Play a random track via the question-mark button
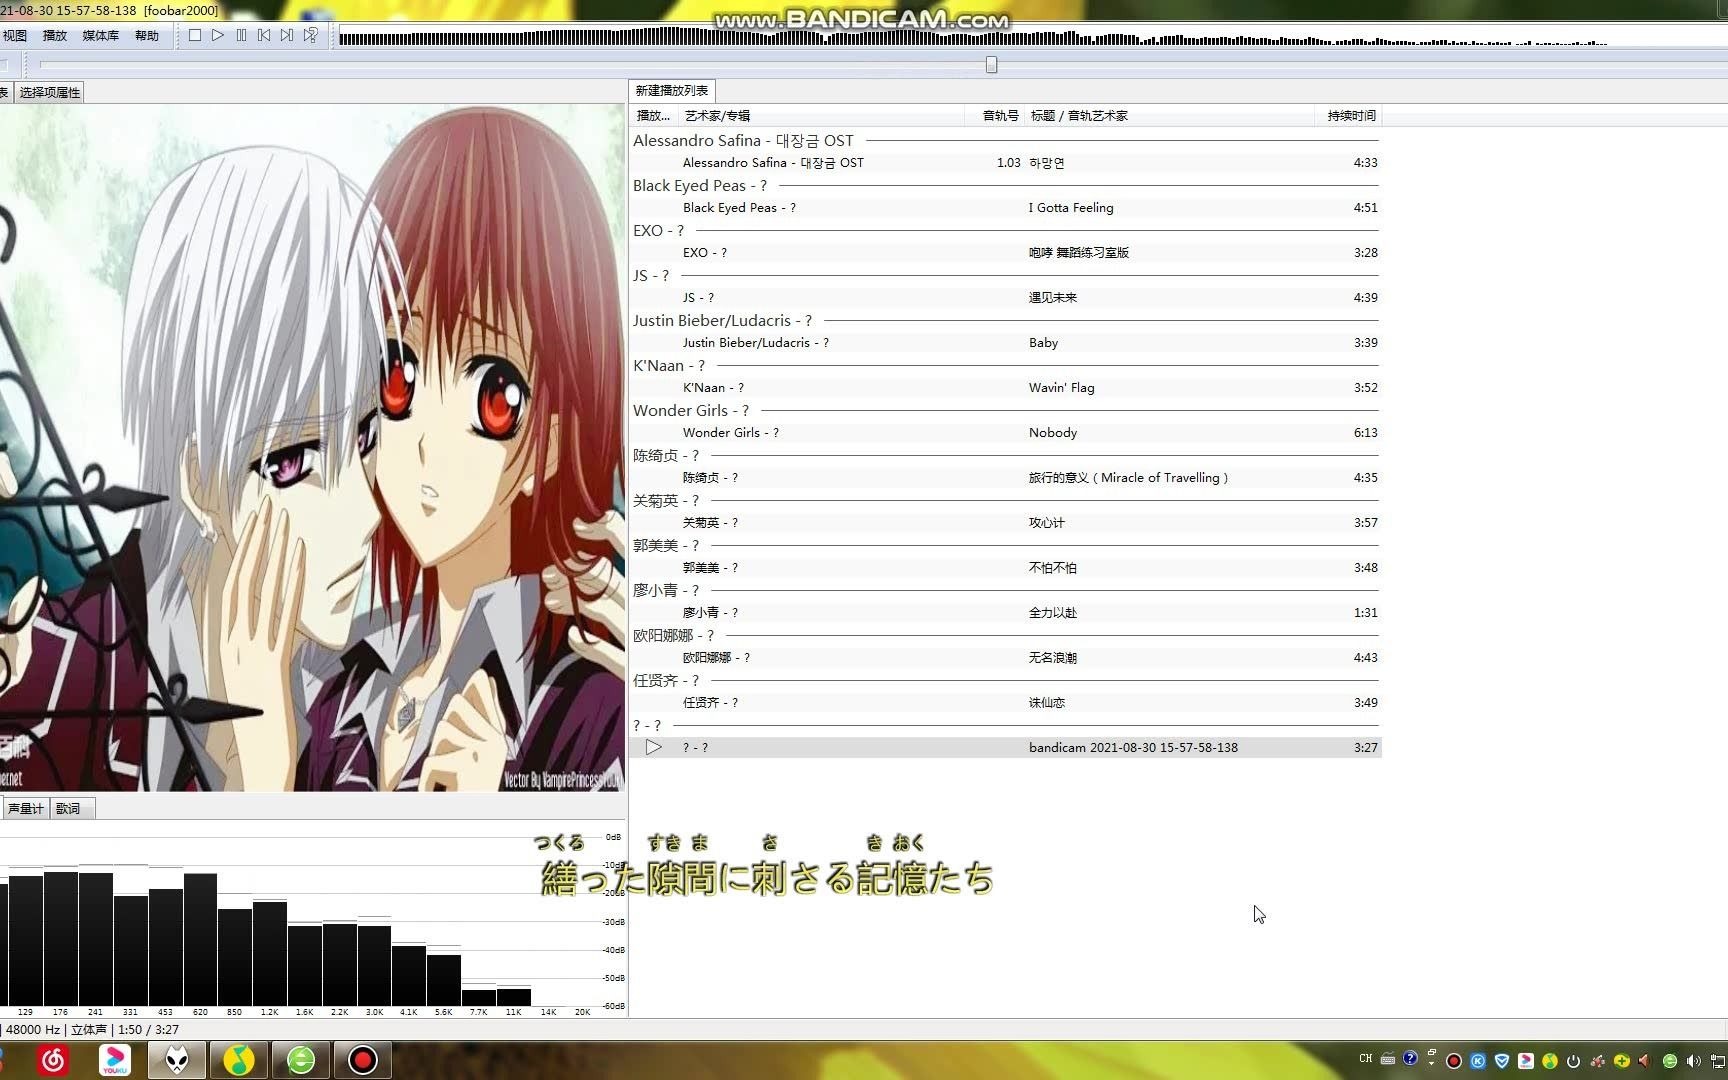 point(311,35)
